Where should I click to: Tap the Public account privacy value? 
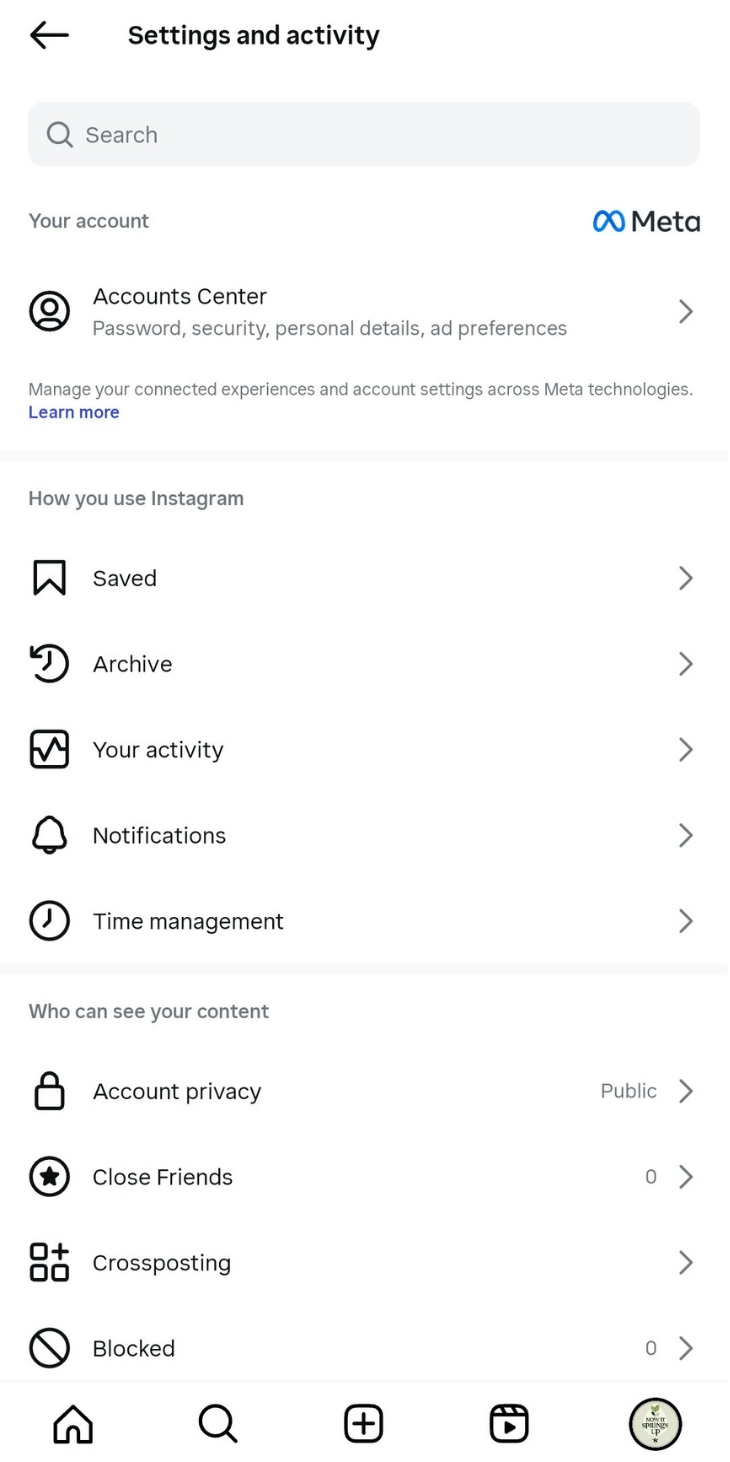[x=628, y=1091]
